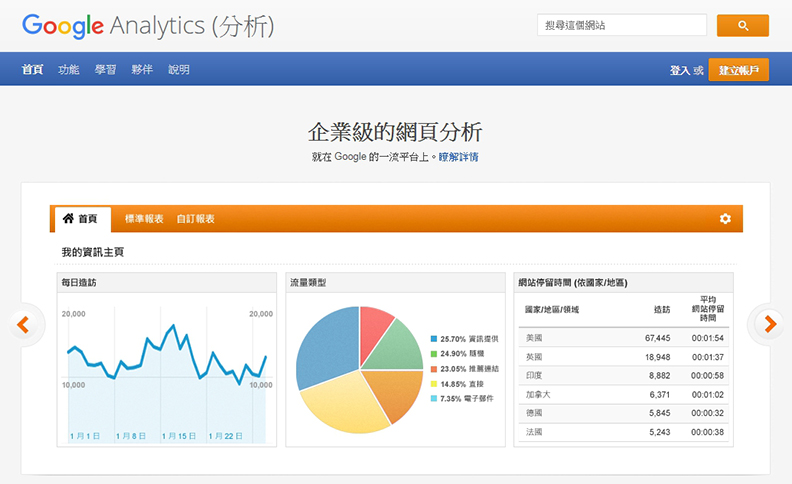This screenshot has width=792, height=484.
Task: Select the 印度 table row
Action: point(624,375)
